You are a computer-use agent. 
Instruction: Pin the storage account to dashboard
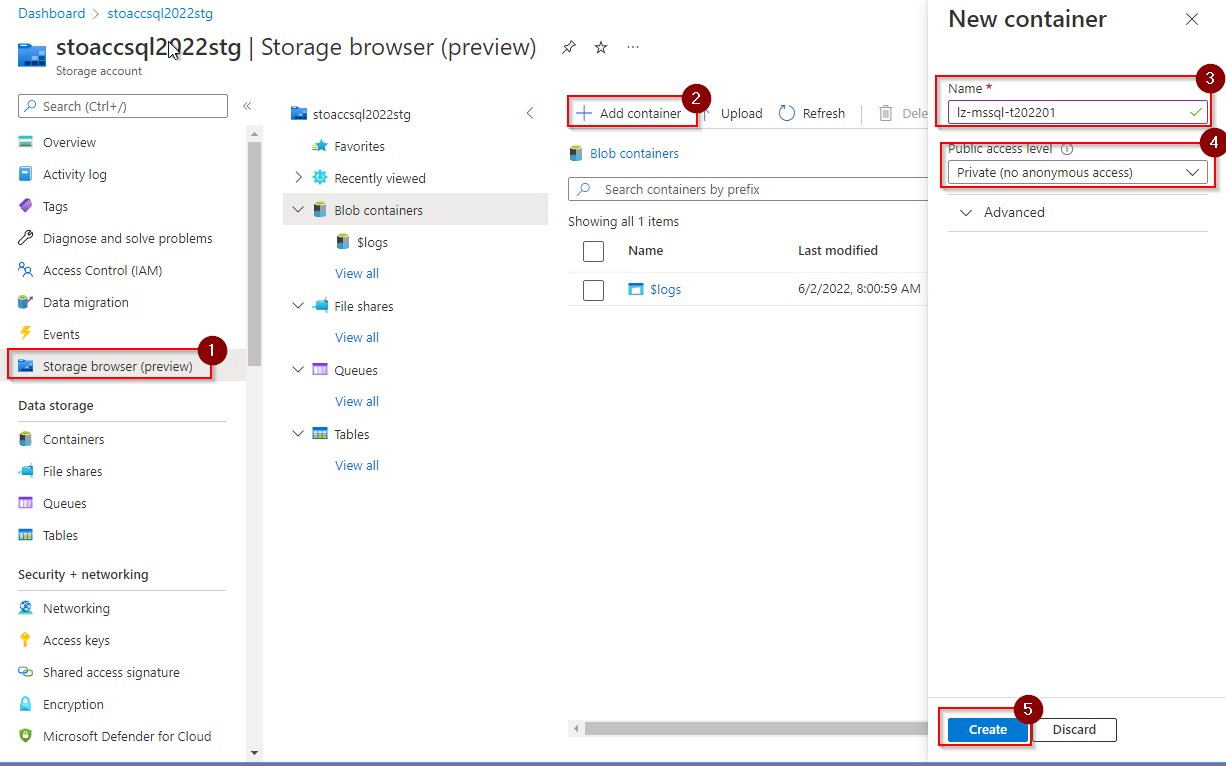pos(569,47)
